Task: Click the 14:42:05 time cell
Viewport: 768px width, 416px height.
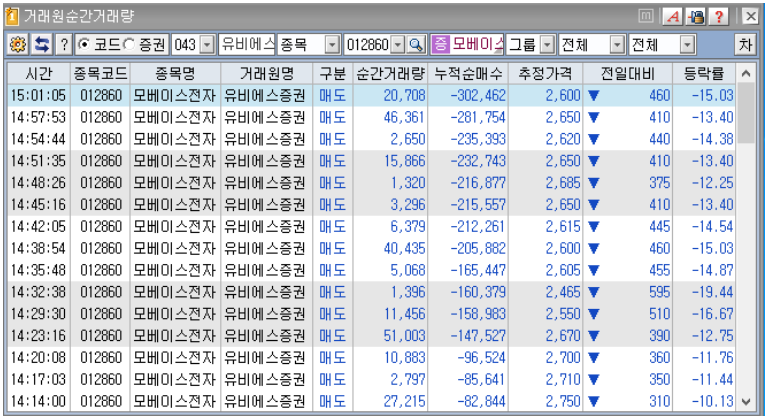Action: 38,226
